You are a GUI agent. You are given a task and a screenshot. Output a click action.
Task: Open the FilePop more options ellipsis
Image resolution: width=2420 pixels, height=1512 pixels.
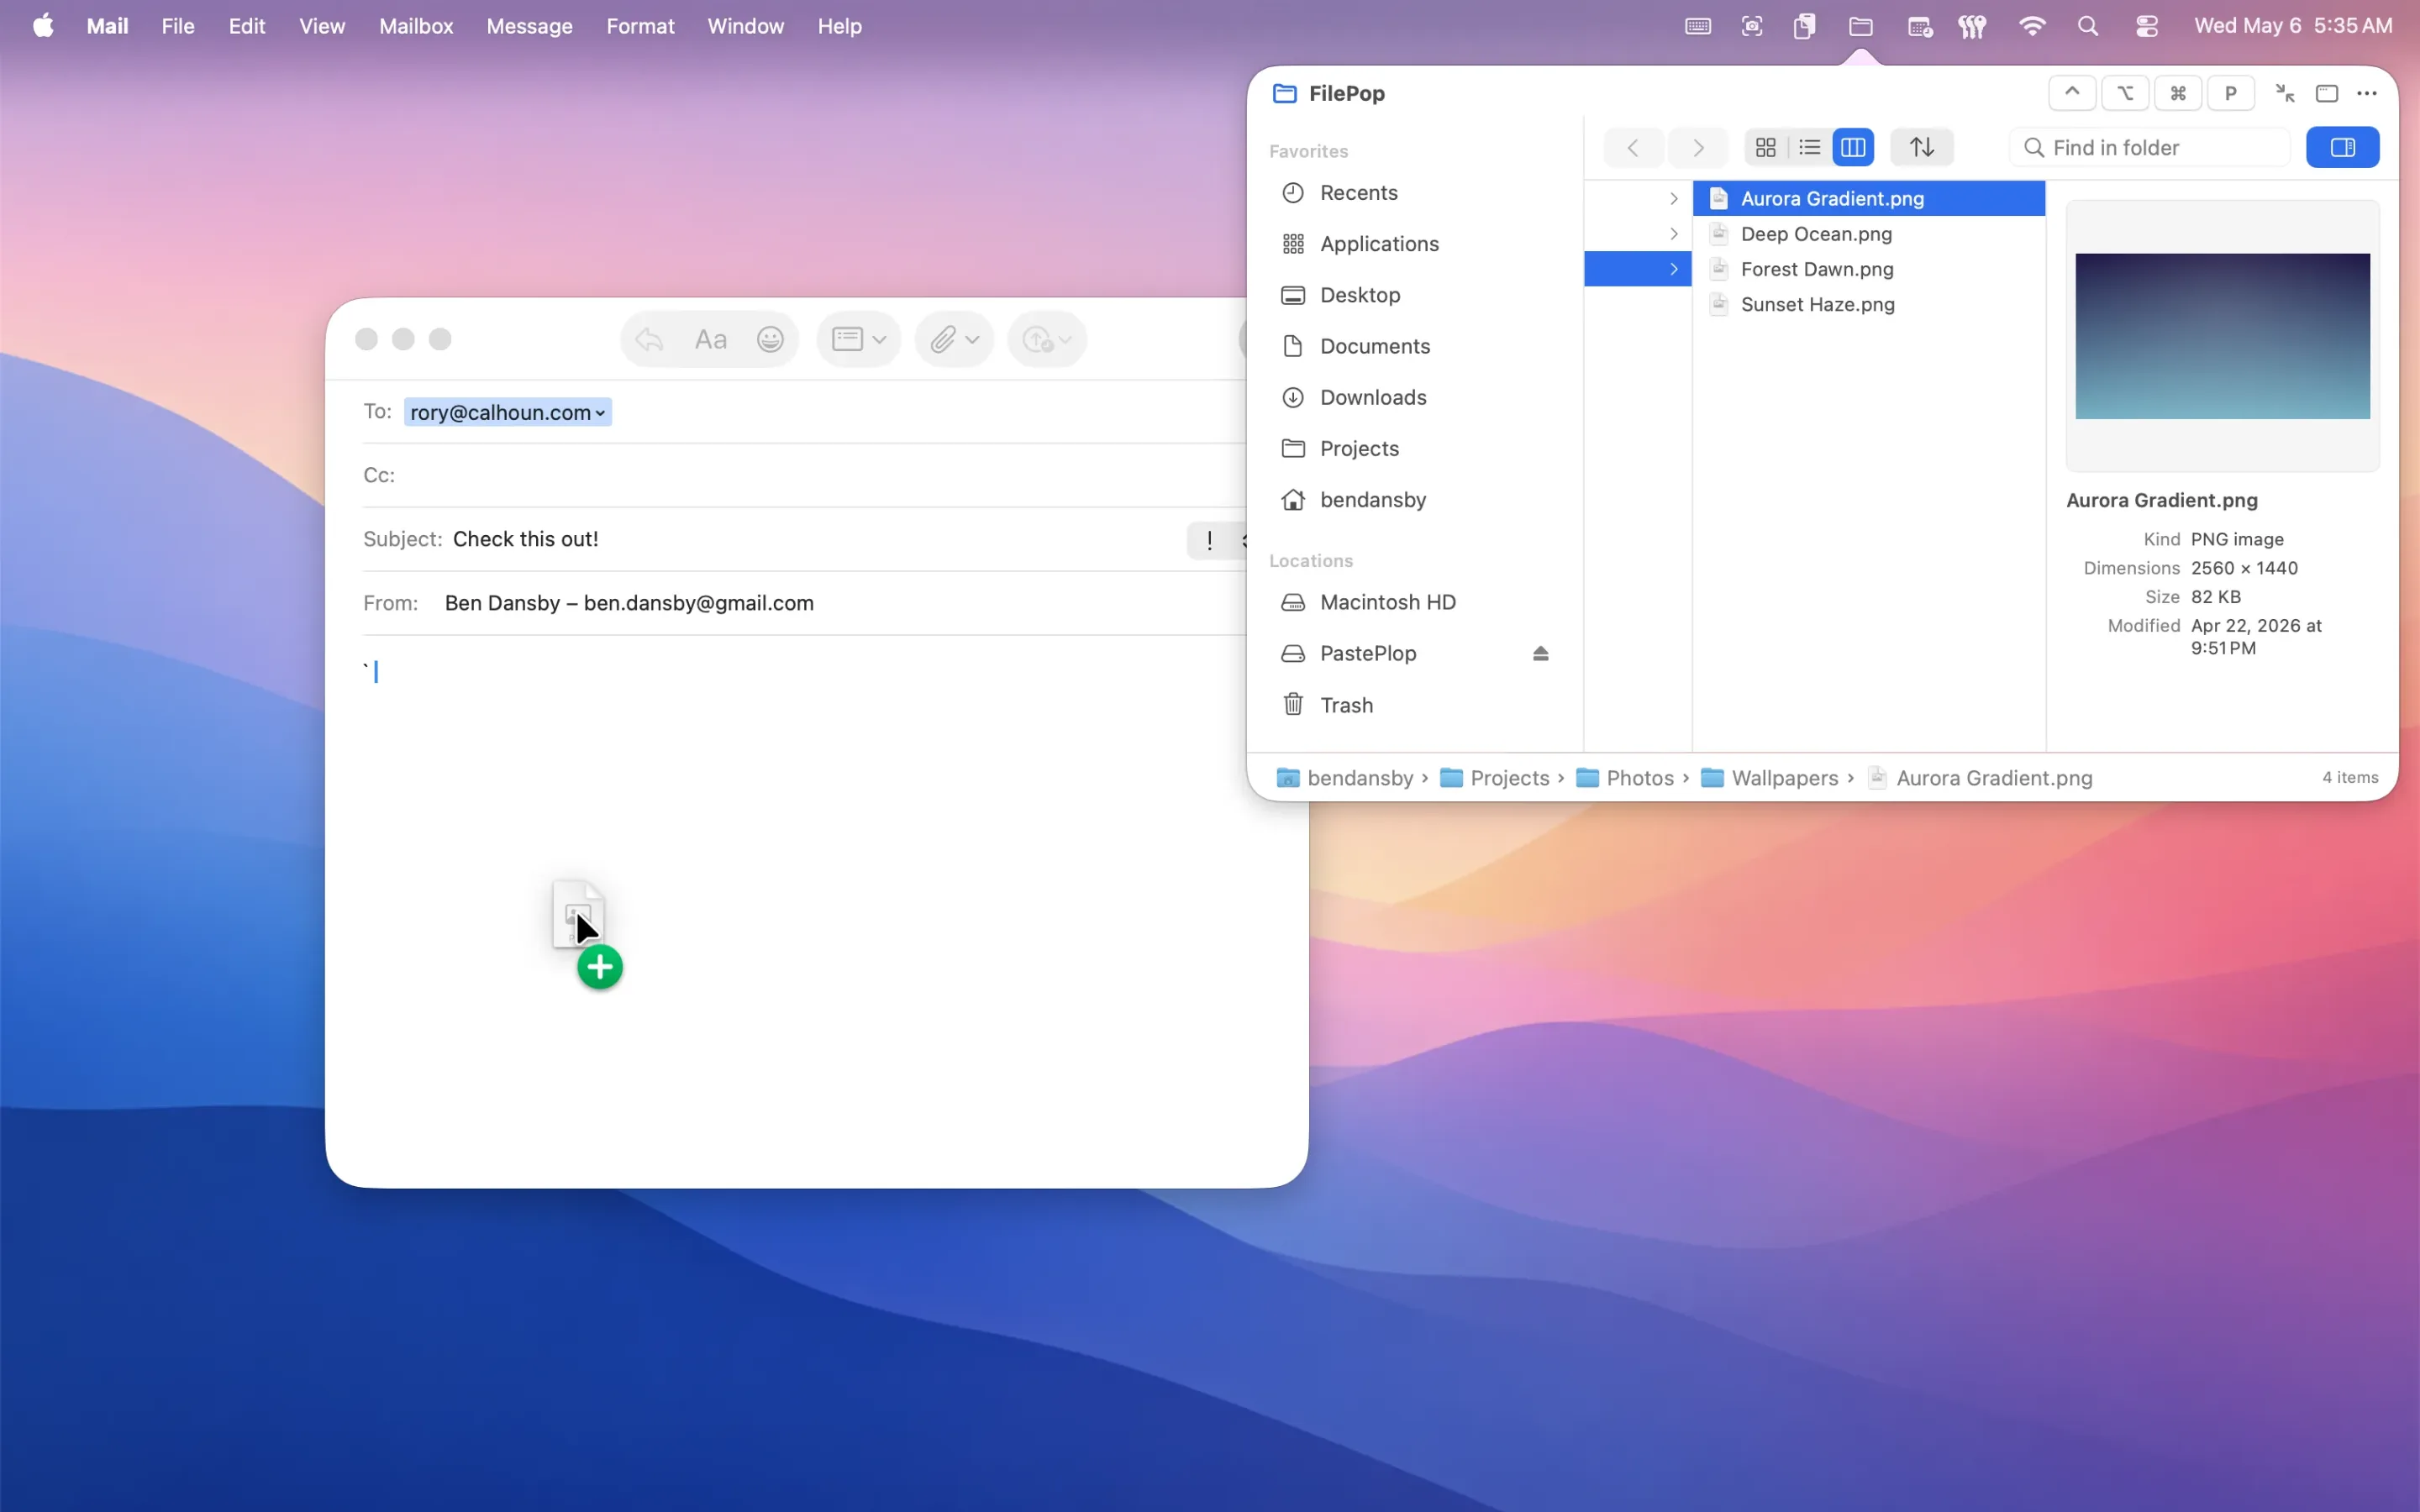click(2366, 93)
